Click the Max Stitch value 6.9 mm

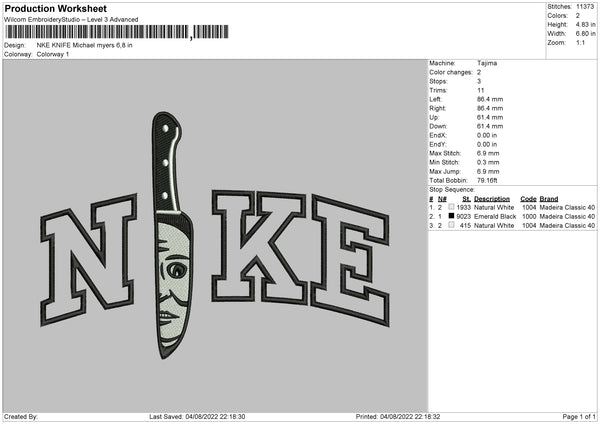click(x=488, y=153)
